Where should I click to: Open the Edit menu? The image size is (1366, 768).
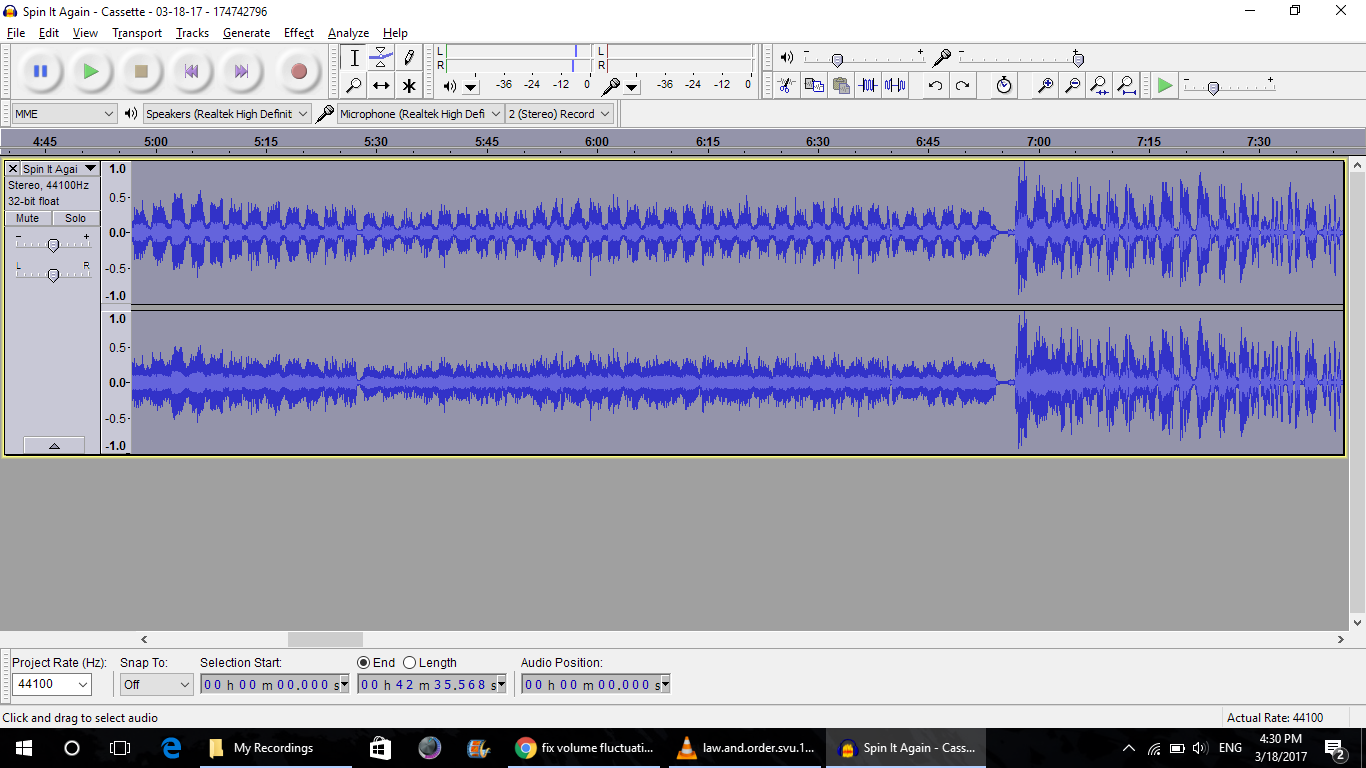(x=49, y=33)
